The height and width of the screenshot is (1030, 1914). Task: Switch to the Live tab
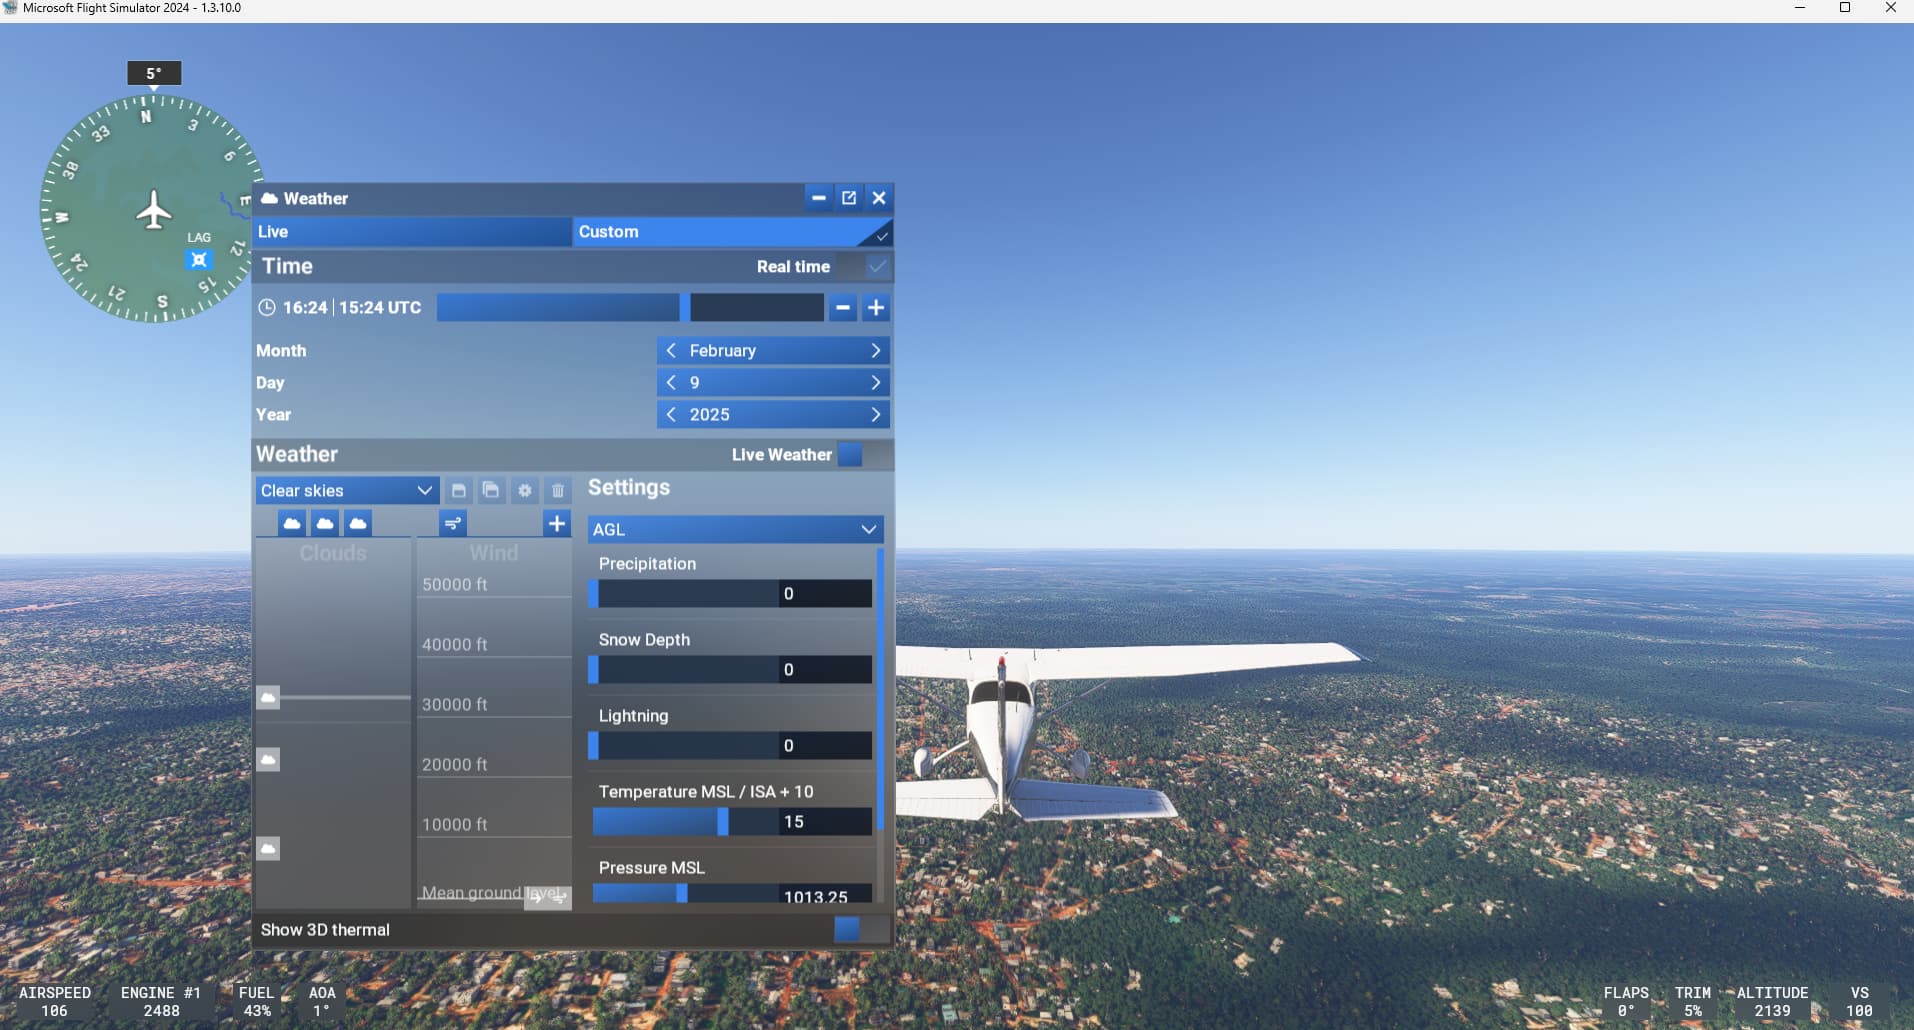(x=411, y=232)
